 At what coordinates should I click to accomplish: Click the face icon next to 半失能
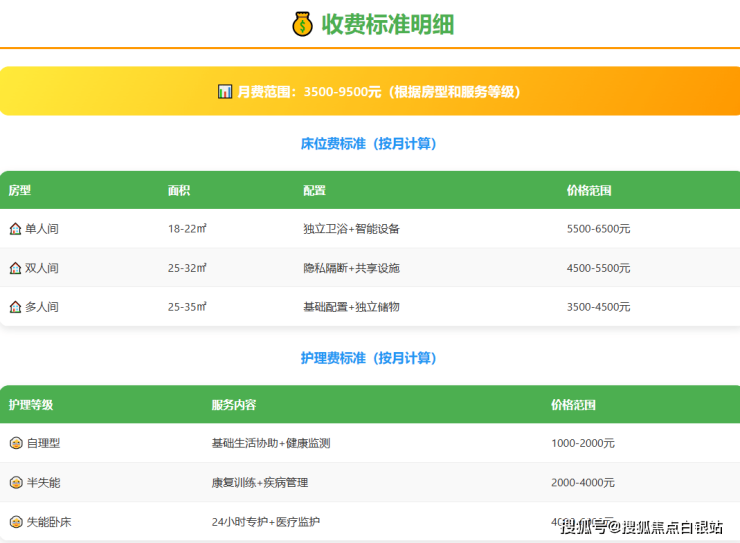pyautogui.click(x=16, y=482)
